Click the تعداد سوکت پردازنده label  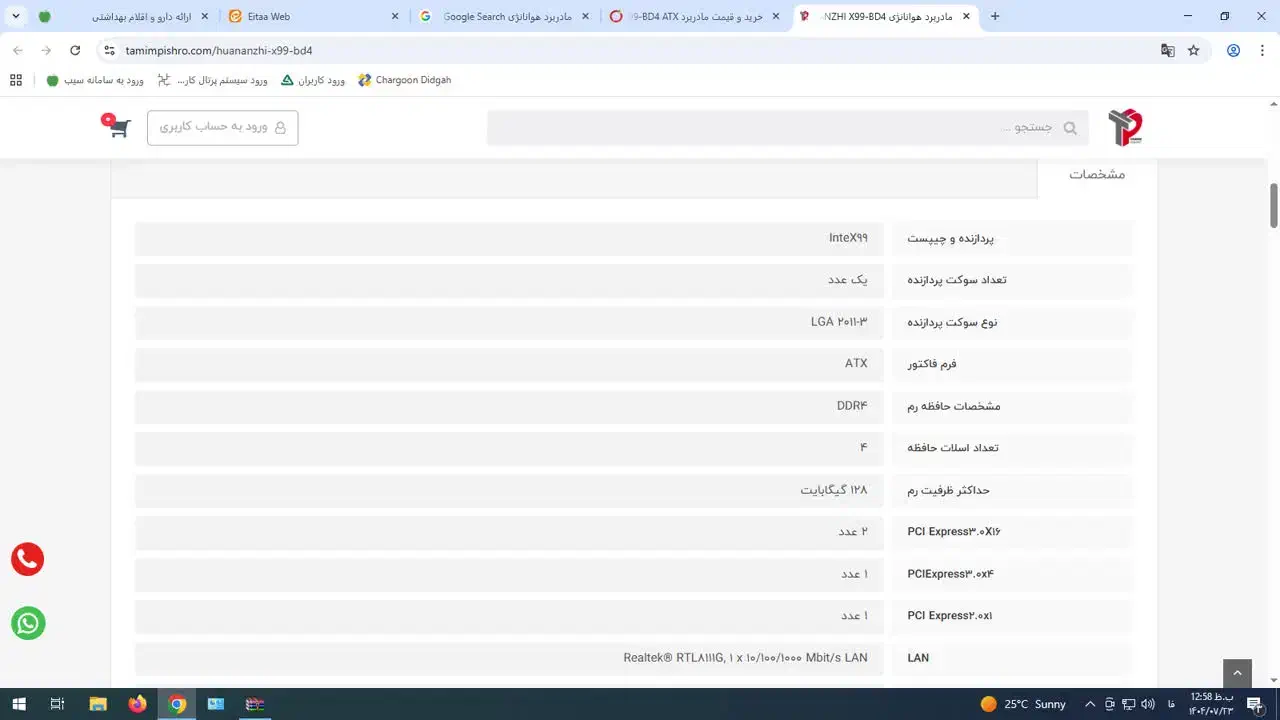[957, 280]
